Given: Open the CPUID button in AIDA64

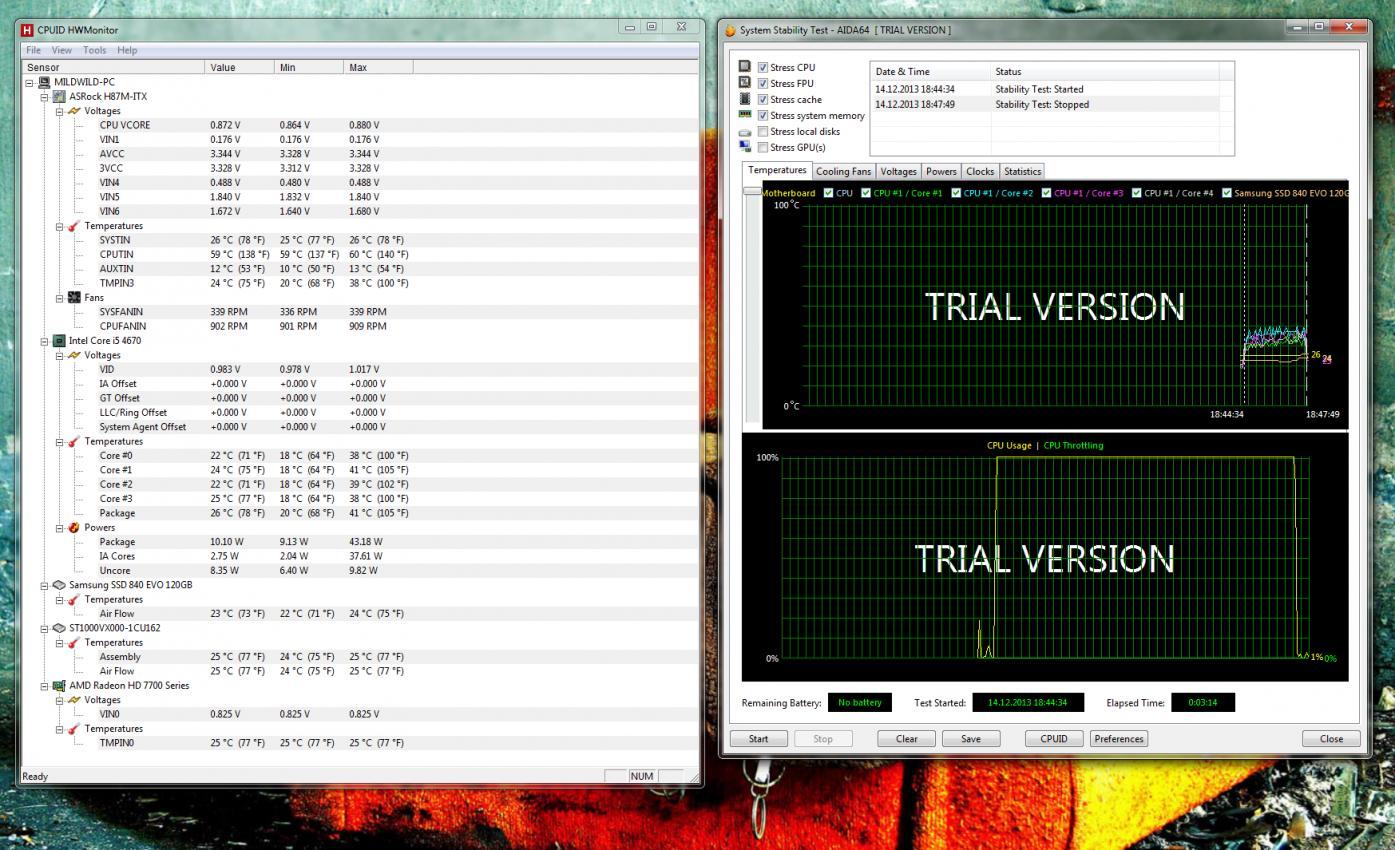Looking at the screenshot, I should point(1054,739).
